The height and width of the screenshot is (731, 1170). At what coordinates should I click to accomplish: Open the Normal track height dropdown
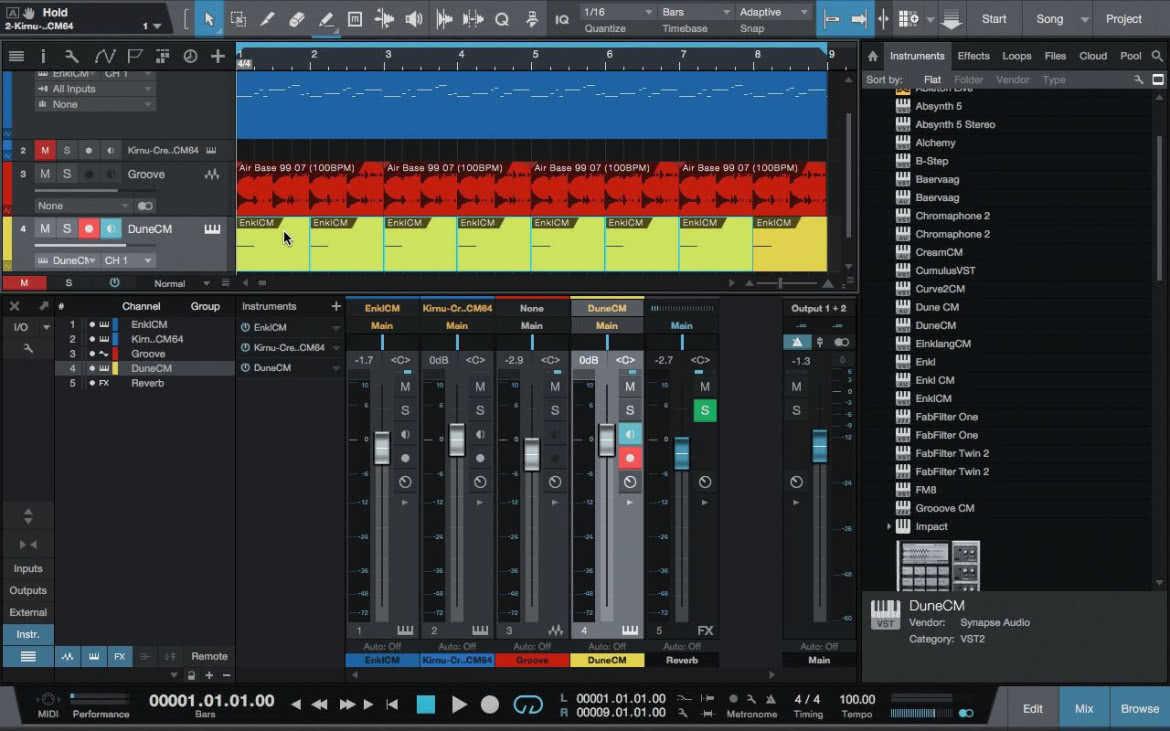coord(181,283)
